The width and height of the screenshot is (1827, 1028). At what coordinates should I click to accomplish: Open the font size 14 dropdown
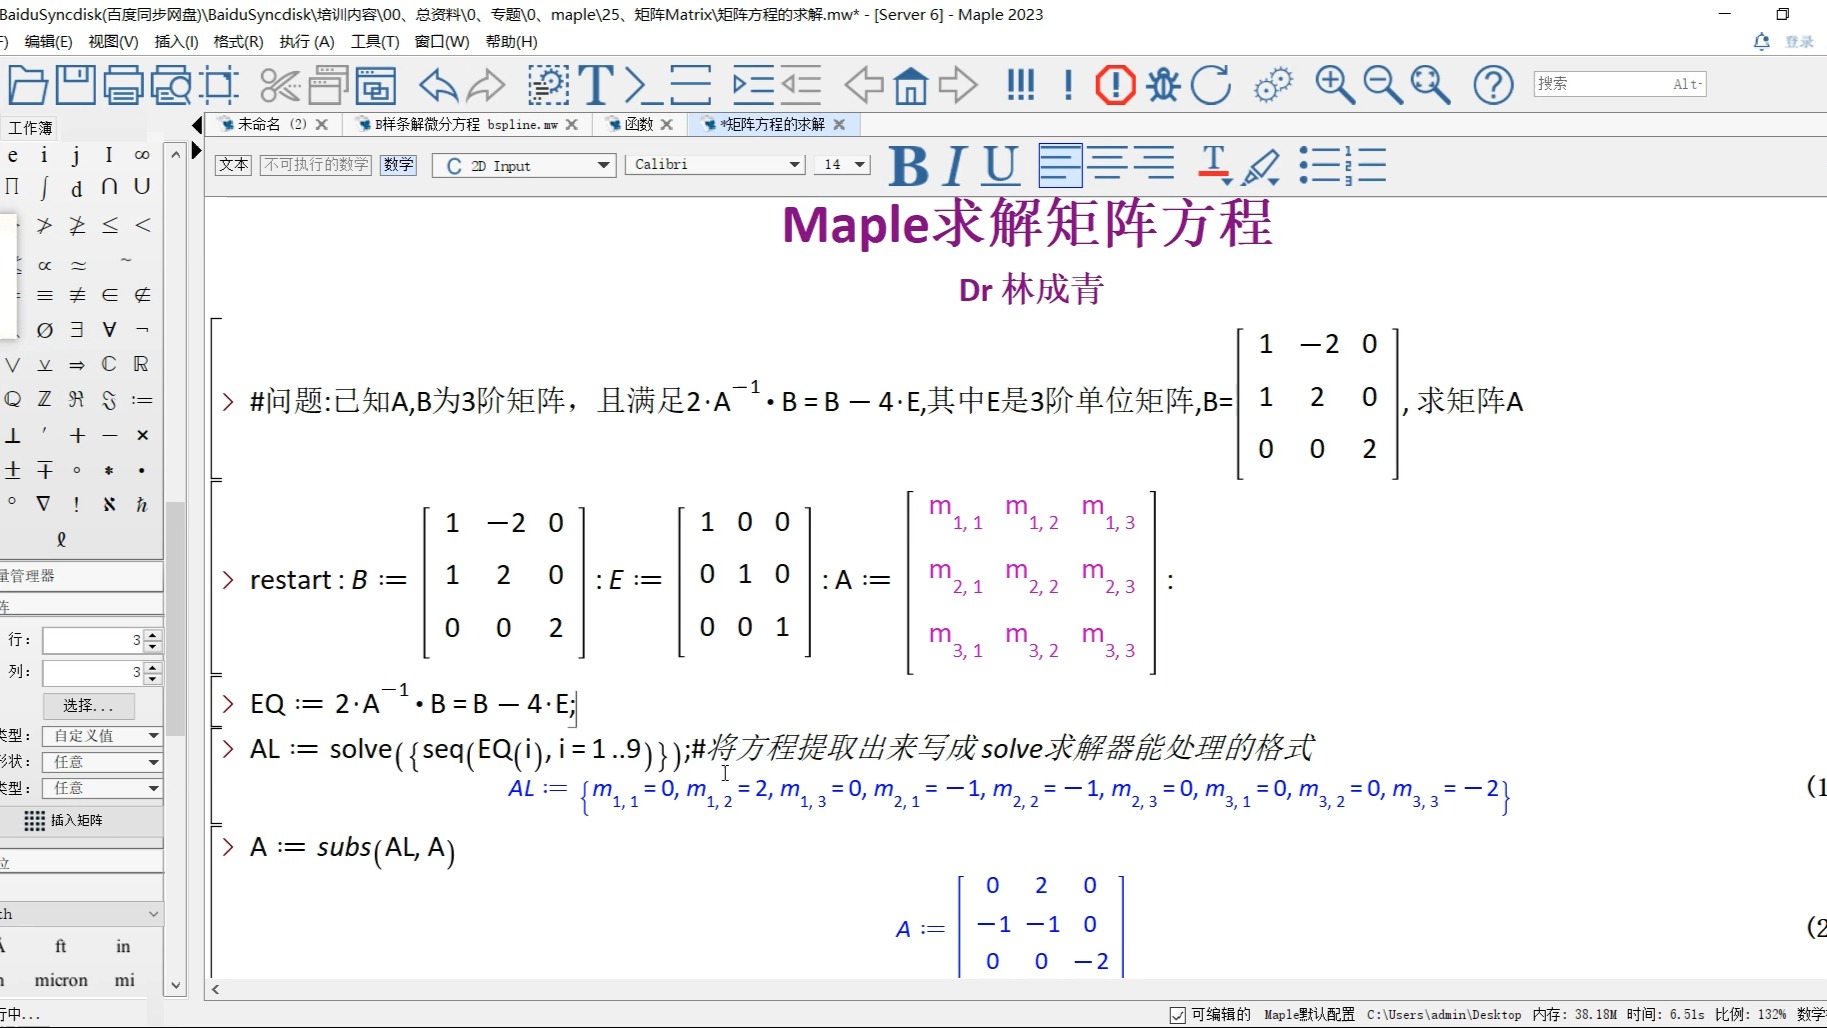click(x=842, y=164)
